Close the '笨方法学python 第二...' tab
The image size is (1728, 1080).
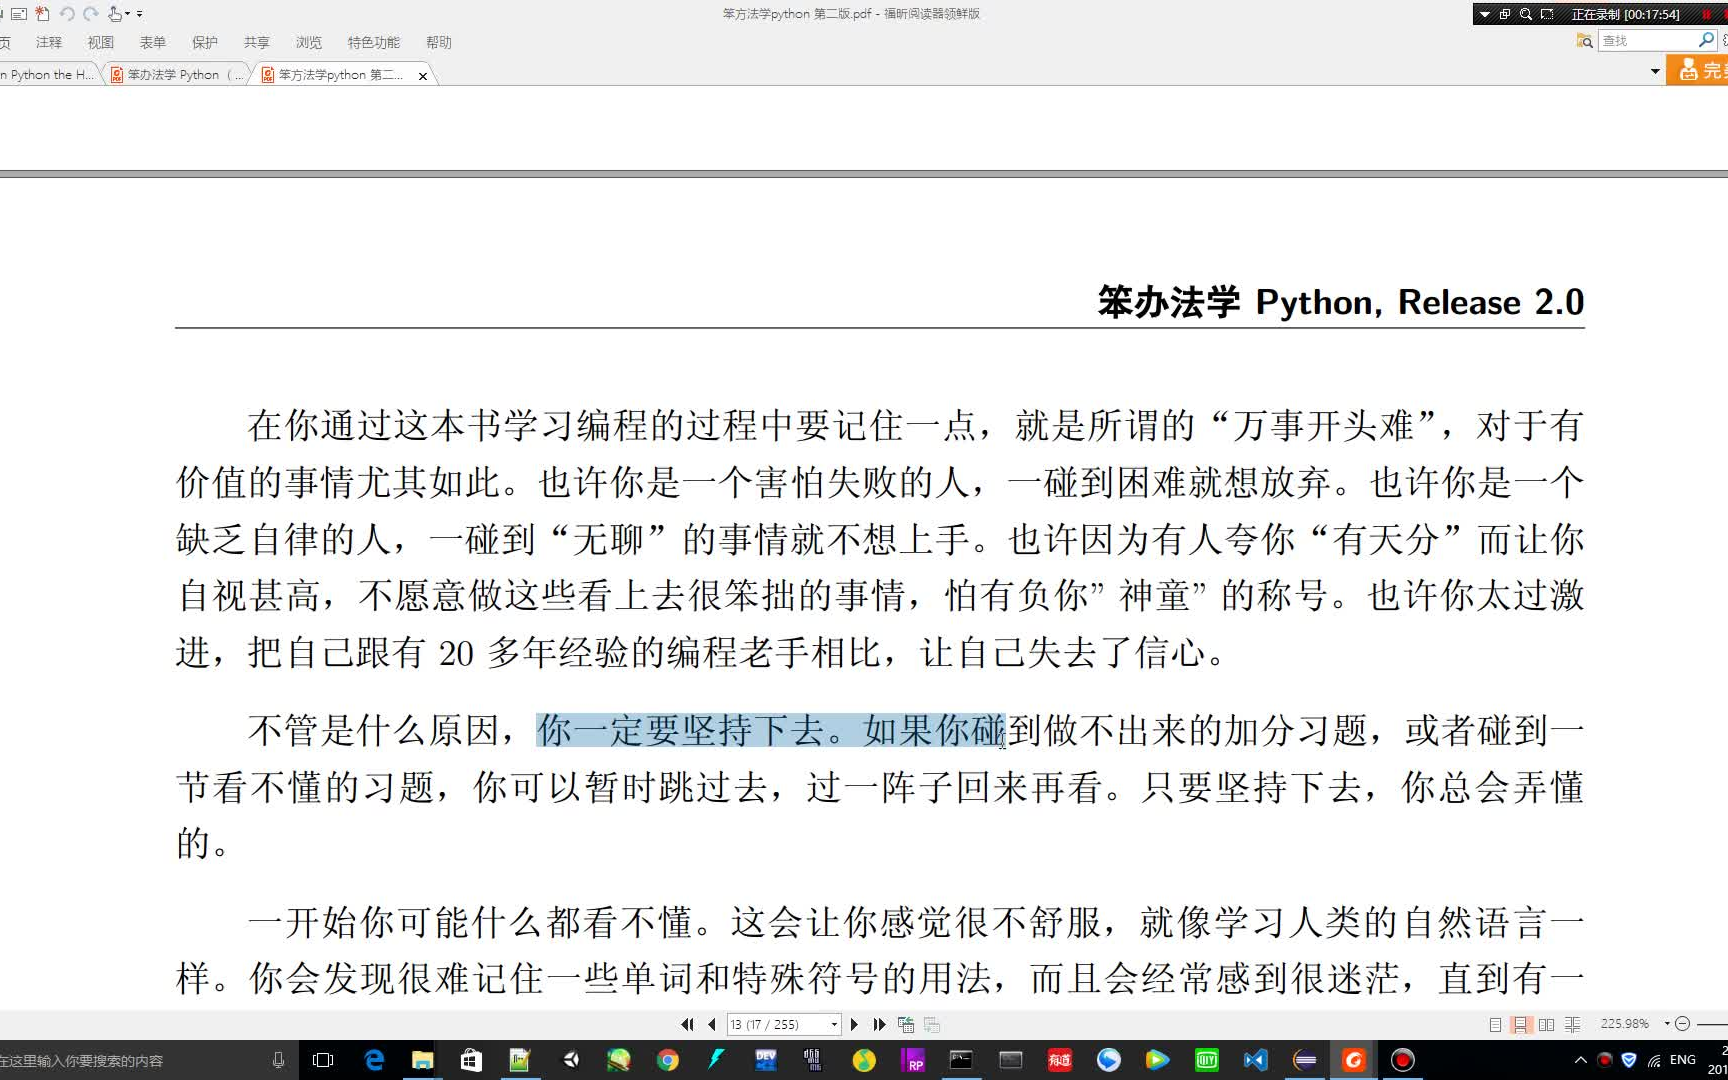423,76
